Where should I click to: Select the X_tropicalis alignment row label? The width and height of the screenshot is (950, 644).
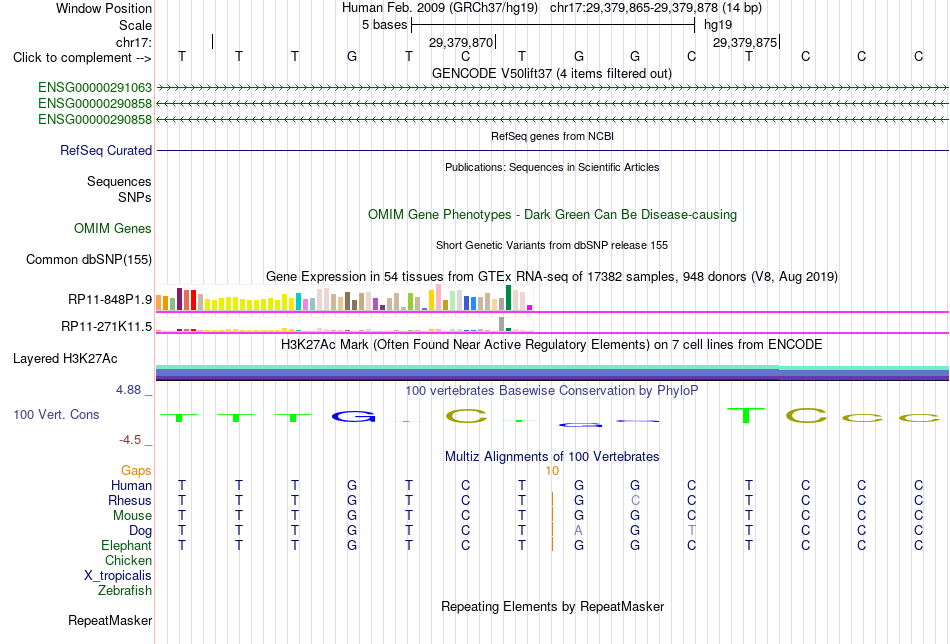(x=118, y=576)
